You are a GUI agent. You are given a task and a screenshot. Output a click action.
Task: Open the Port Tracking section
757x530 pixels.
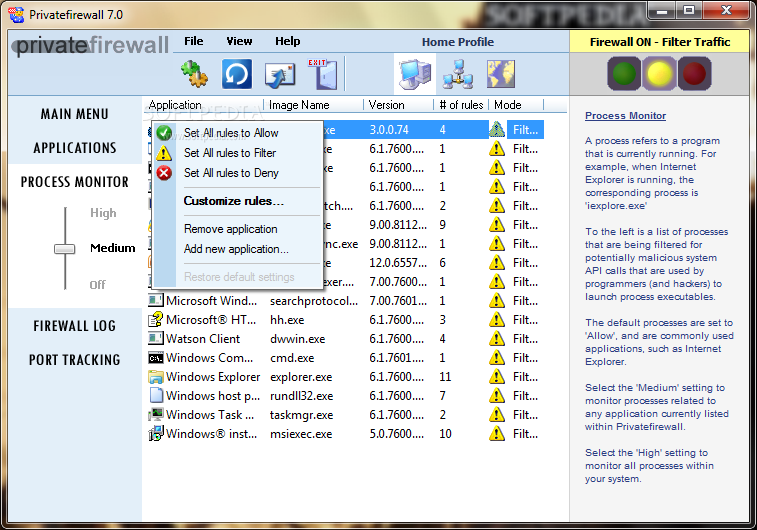tap(74, 360)
